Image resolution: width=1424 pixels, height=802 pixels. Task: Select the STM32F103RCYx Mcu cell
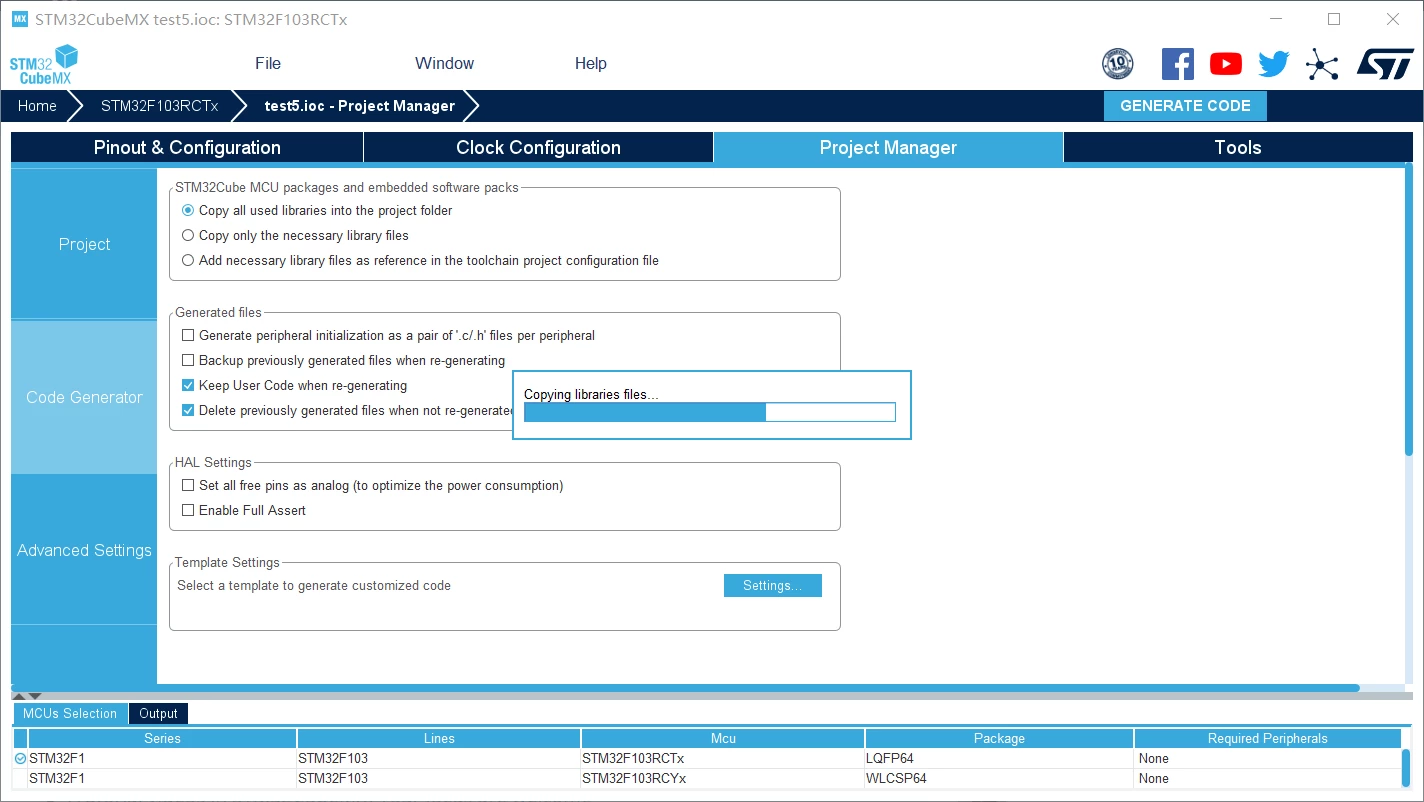click(x=723, y=779)
